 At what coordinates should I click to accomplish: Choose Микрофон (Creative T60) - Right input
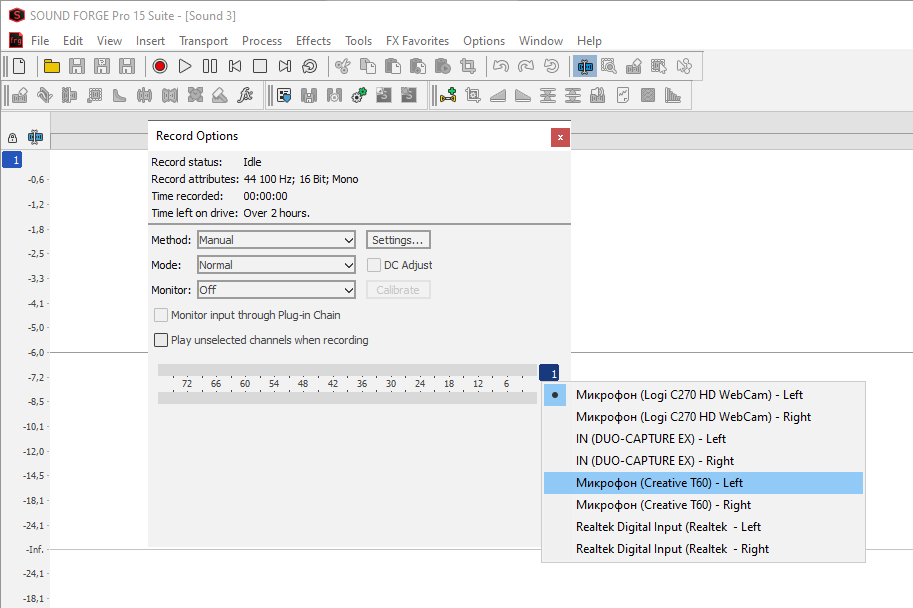pyautogui.click(x=703, y=505)
